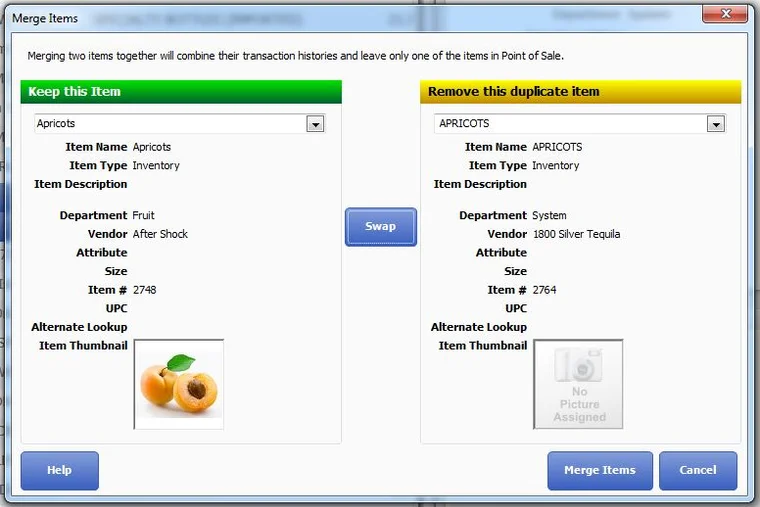Click vendor 1800 Silver Tequila

(x=576, y=234)
